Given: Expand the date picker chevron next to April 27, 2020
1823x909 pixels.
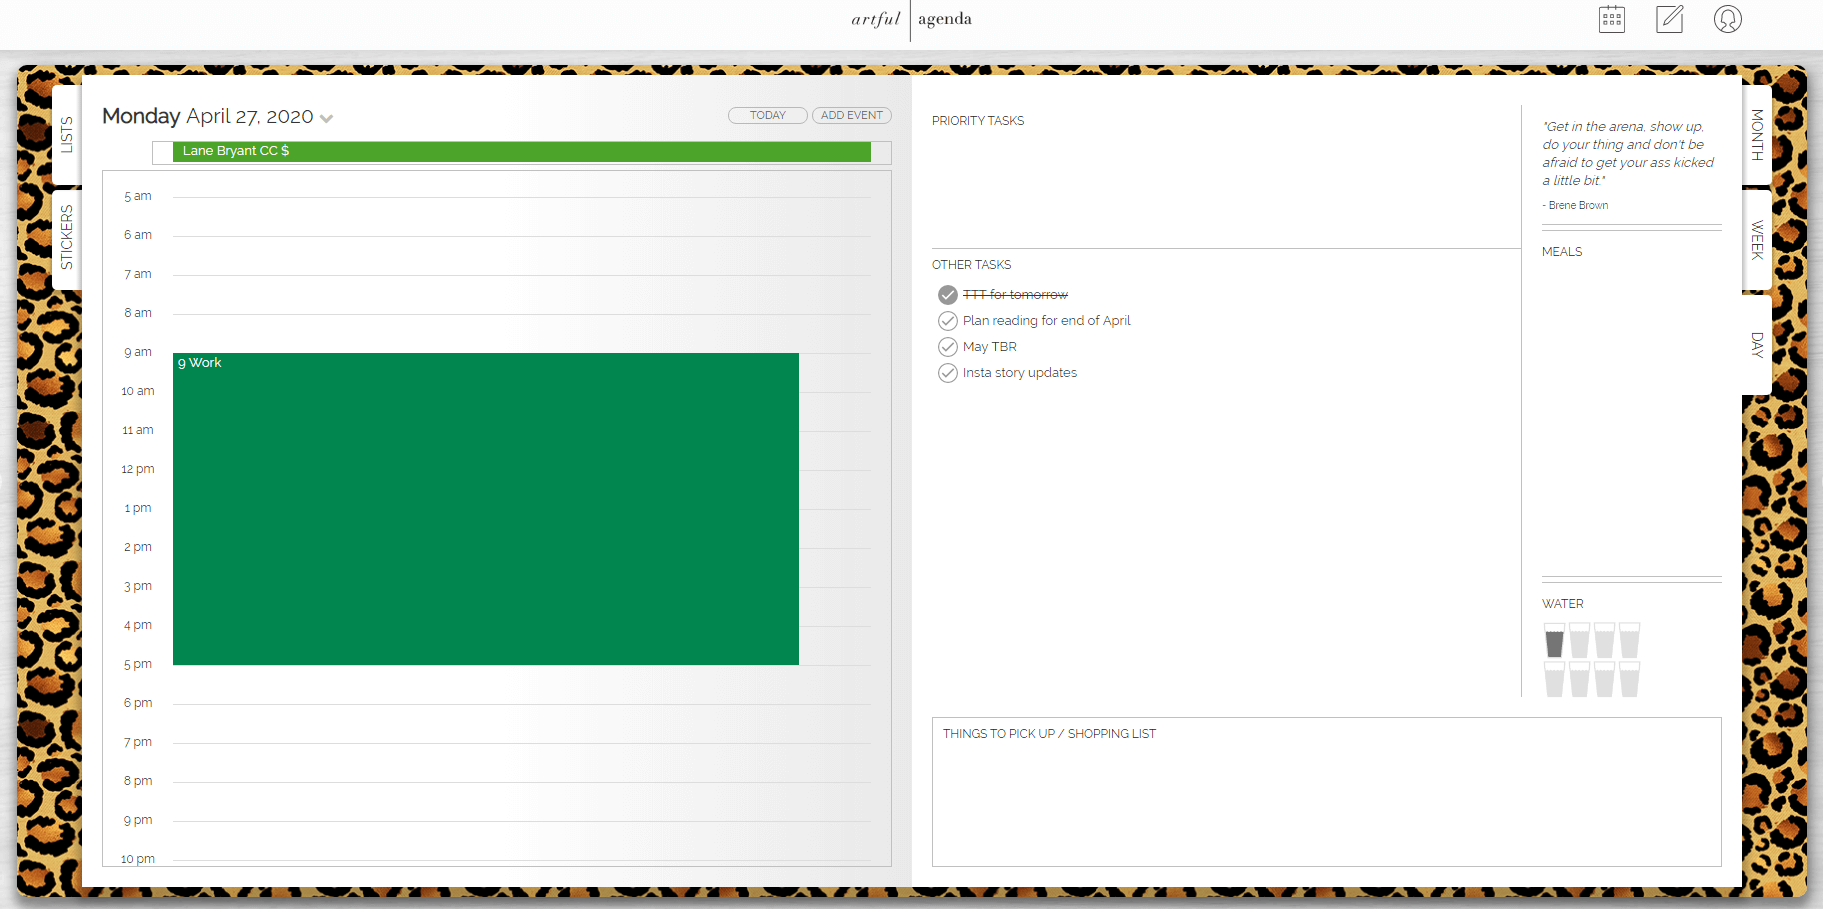Looking at the screenshot, I should pyautogui.click(x=326, y=119).
